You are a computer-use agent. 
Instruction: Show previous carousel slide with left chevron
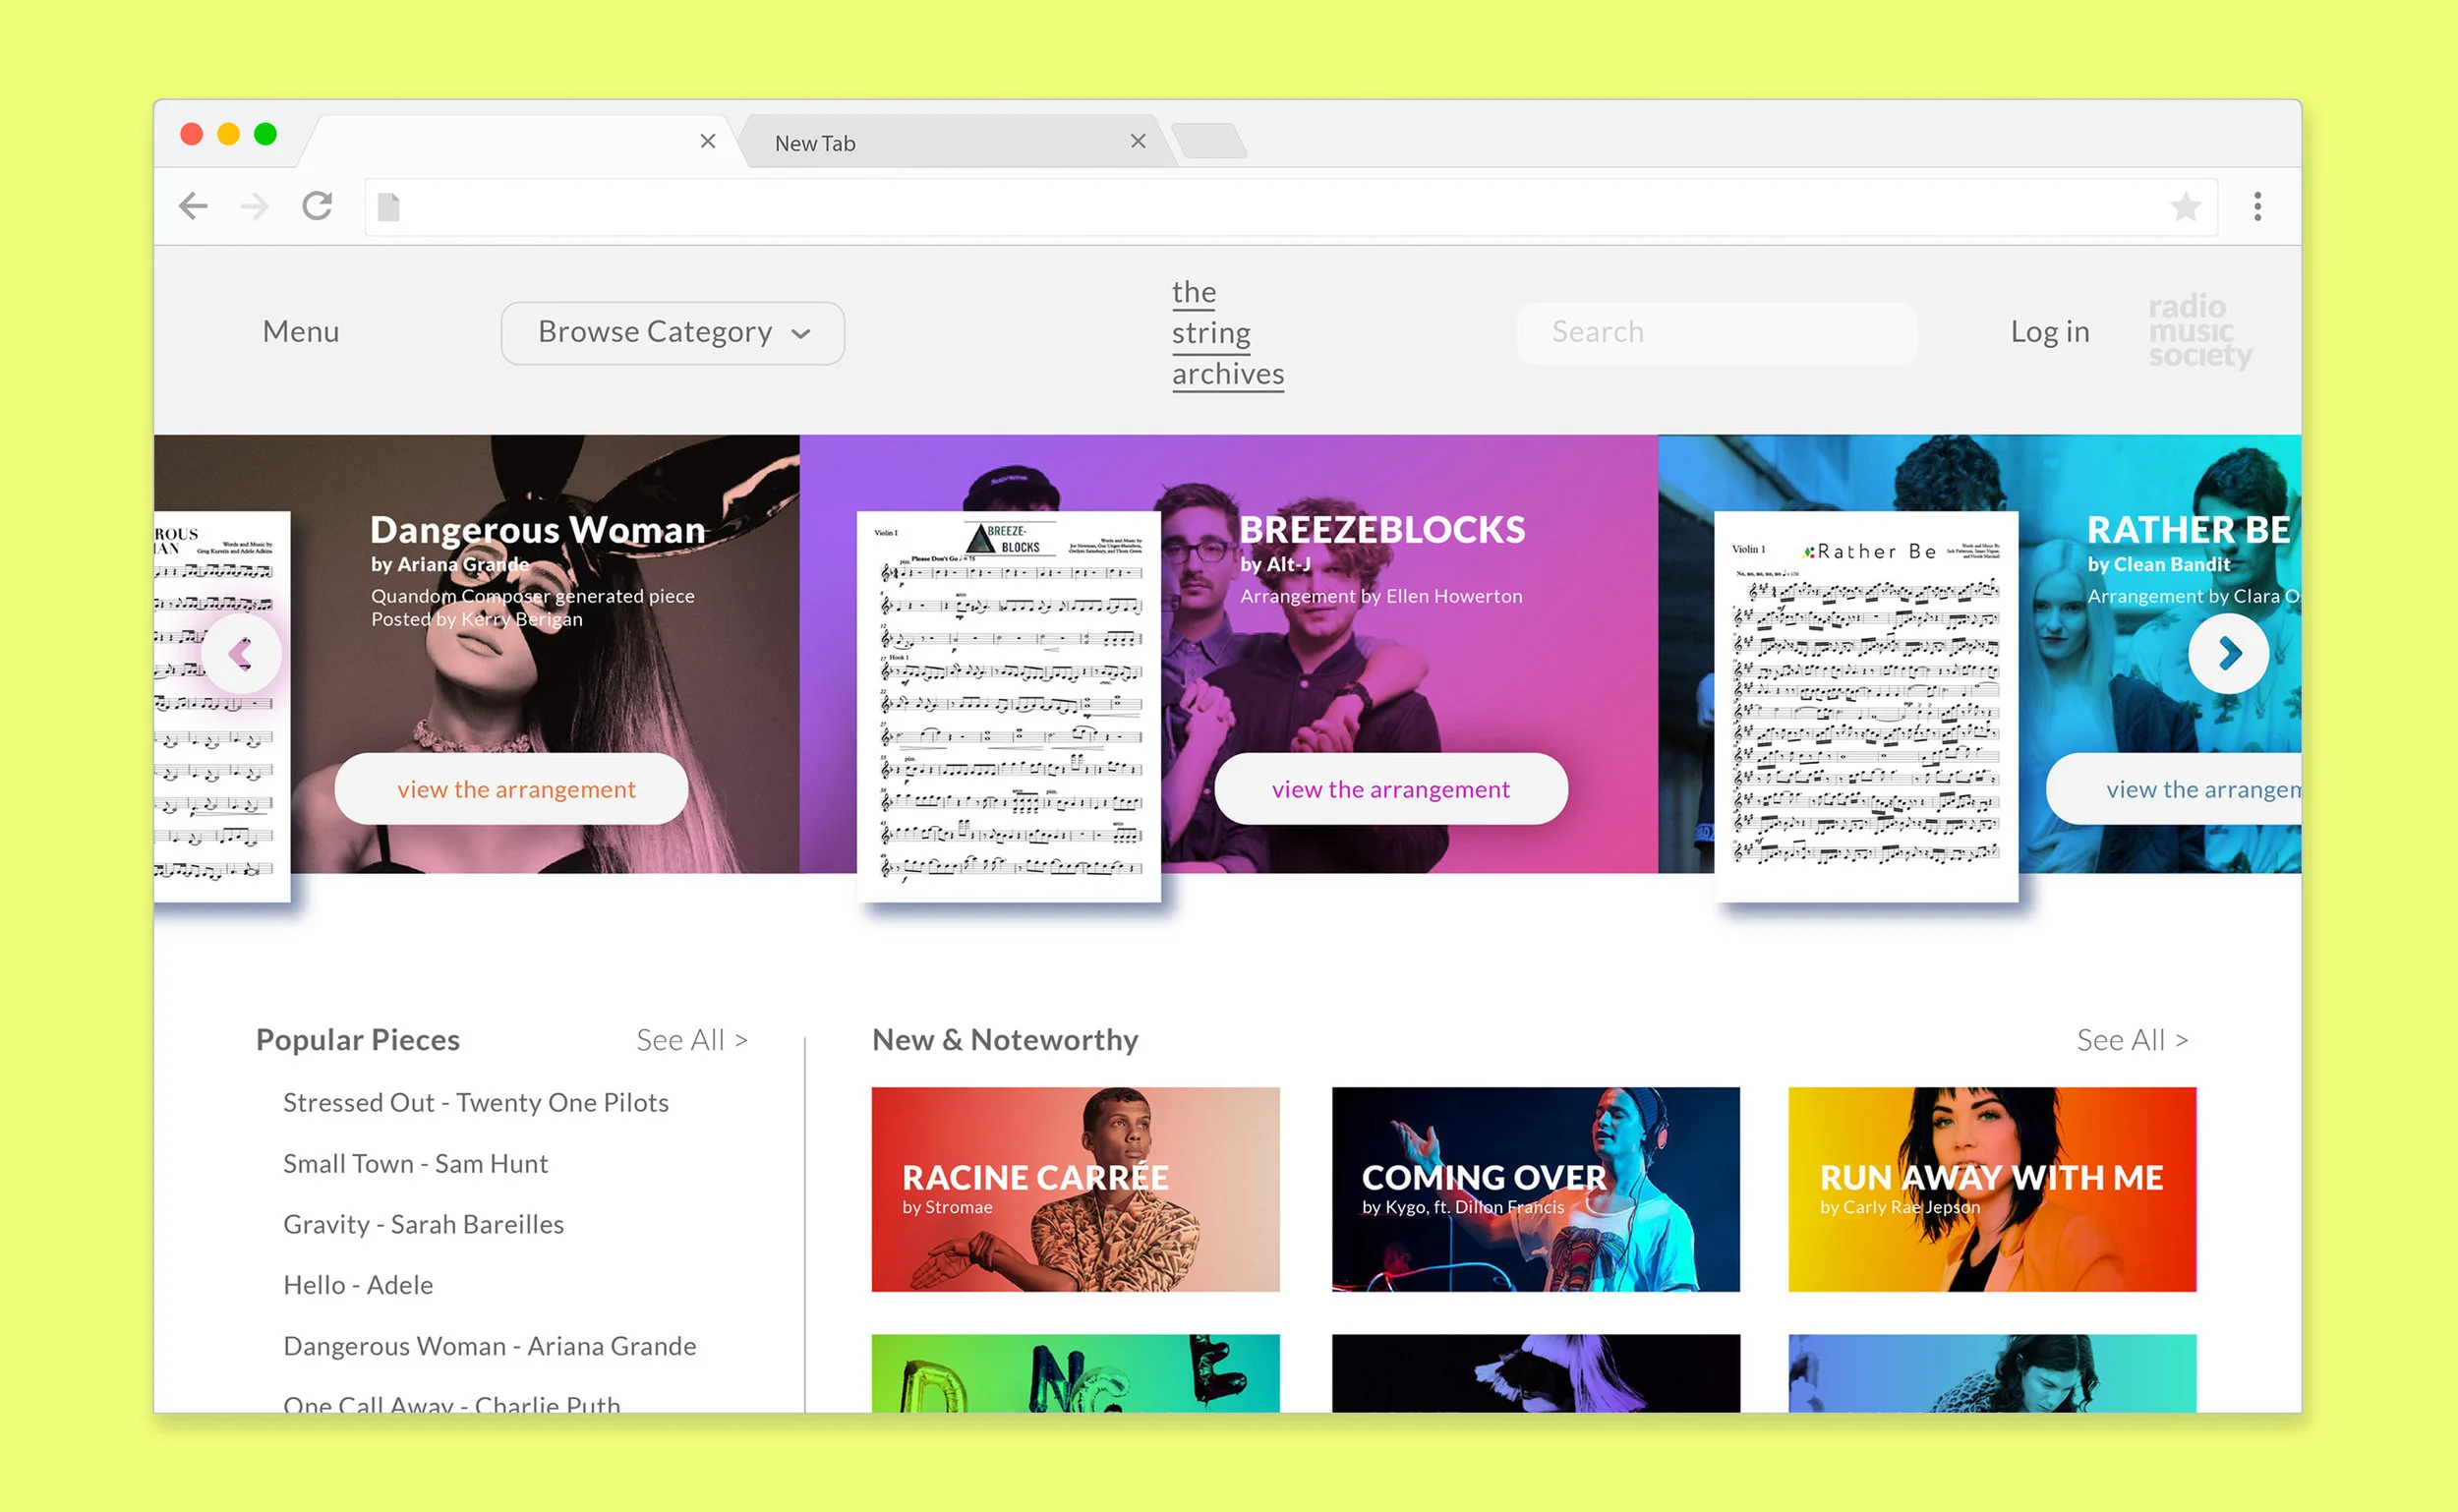point(241,655)
